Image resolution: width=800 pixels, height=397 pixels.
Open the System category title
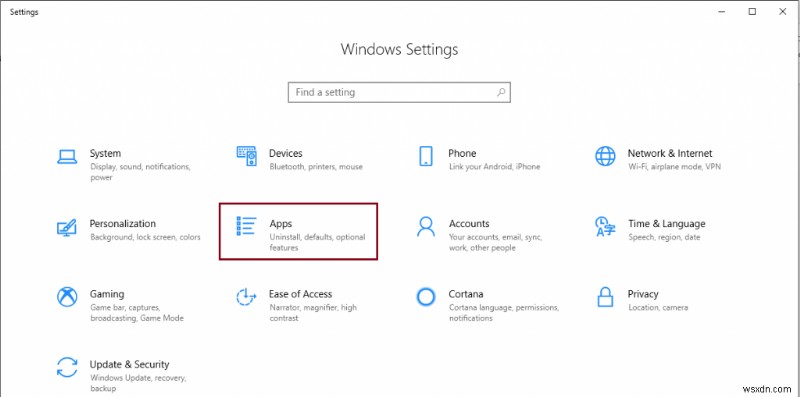pos(105,153)
